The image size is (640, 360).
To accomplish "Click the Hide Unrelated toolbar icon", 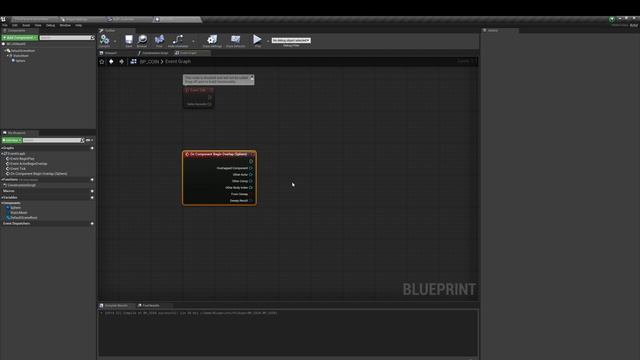I will coord(178,39).
